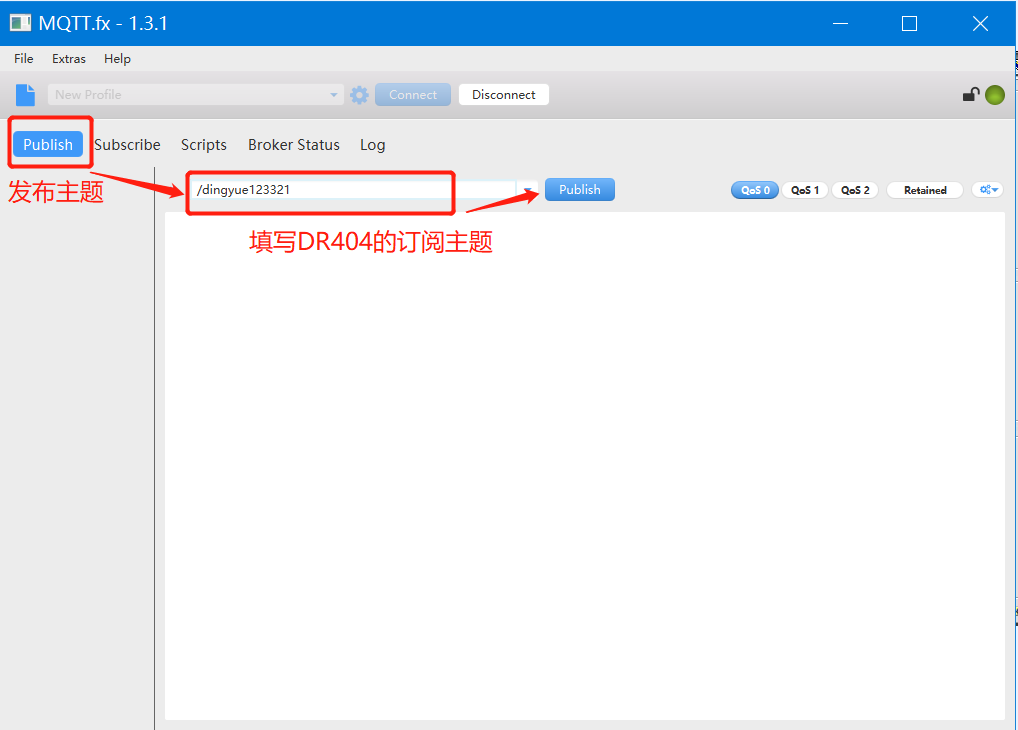Click the green connection status indicator
Viewport: 1018px width, 730px height.
coord(994,95)
